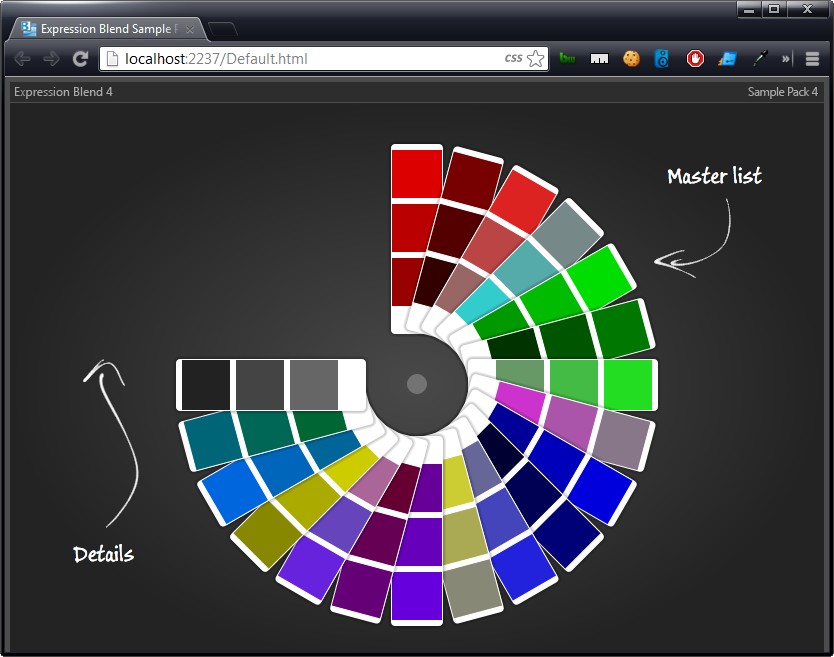This screenshot has width=834, height=657.
Task: Click the css icon in the address bar
Action: pos(513,58)
